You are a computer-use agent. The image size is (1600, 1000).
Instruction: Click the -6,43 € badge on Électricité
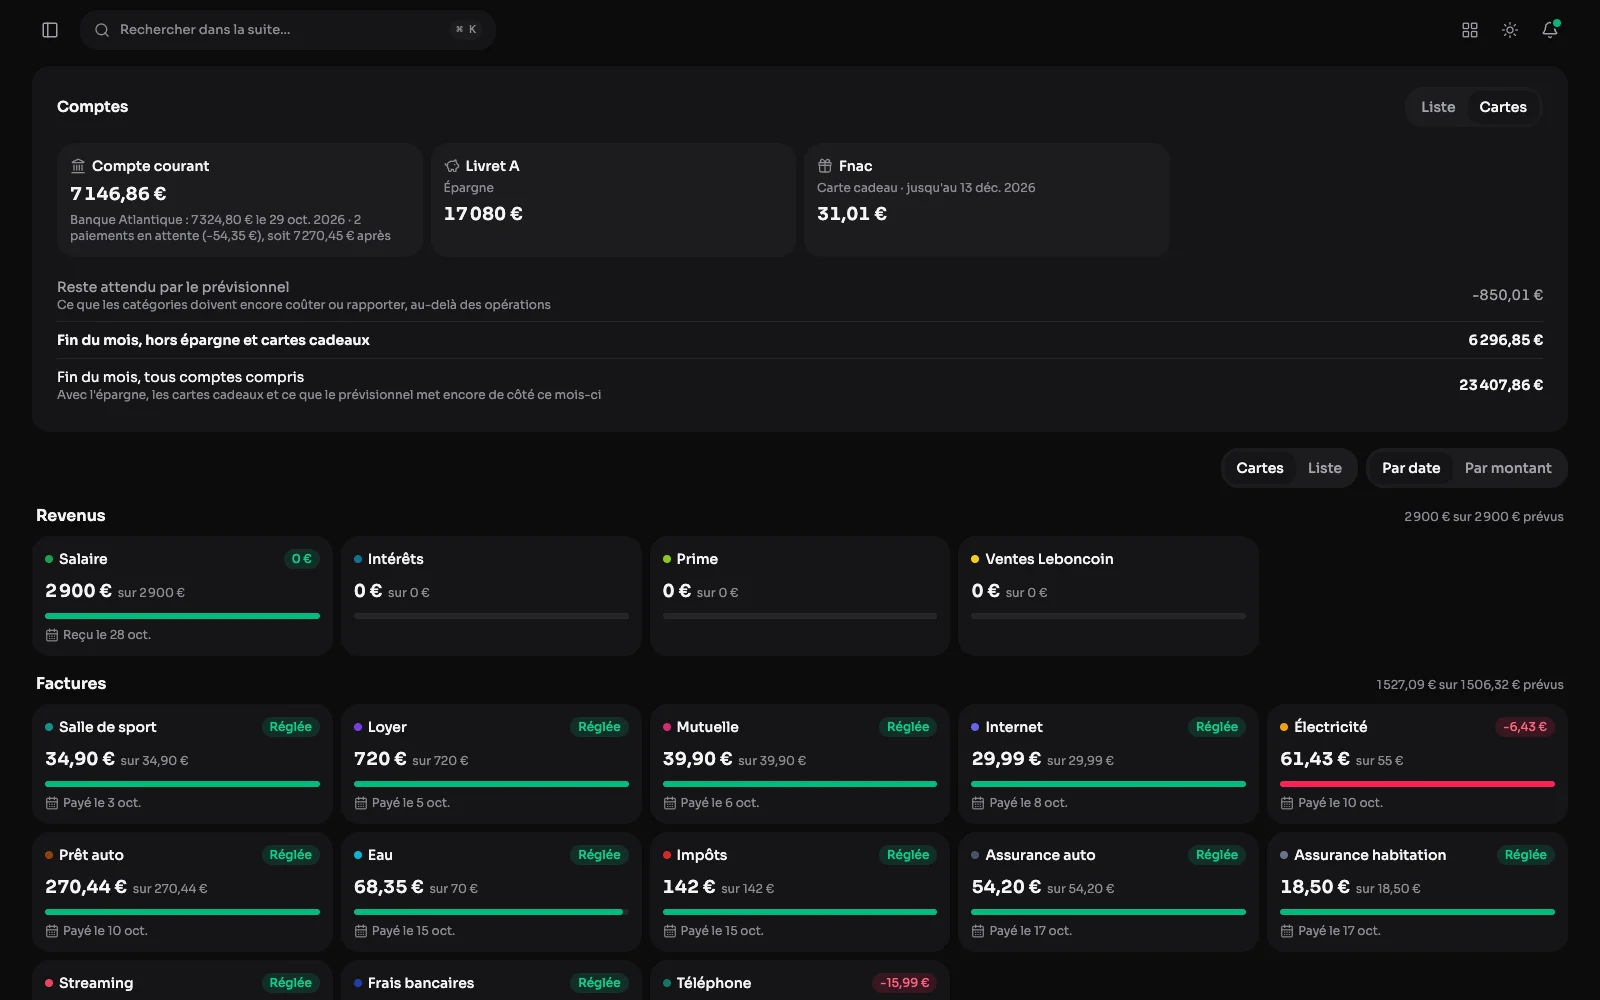point(1525,727)
